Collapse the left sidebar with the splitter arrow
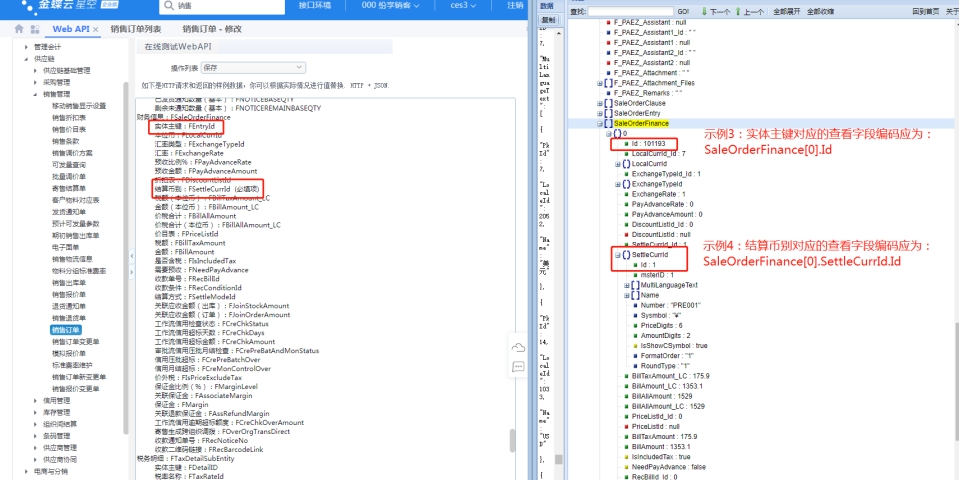The height and width of the screenshot is (480, 960). coord(132,255)
